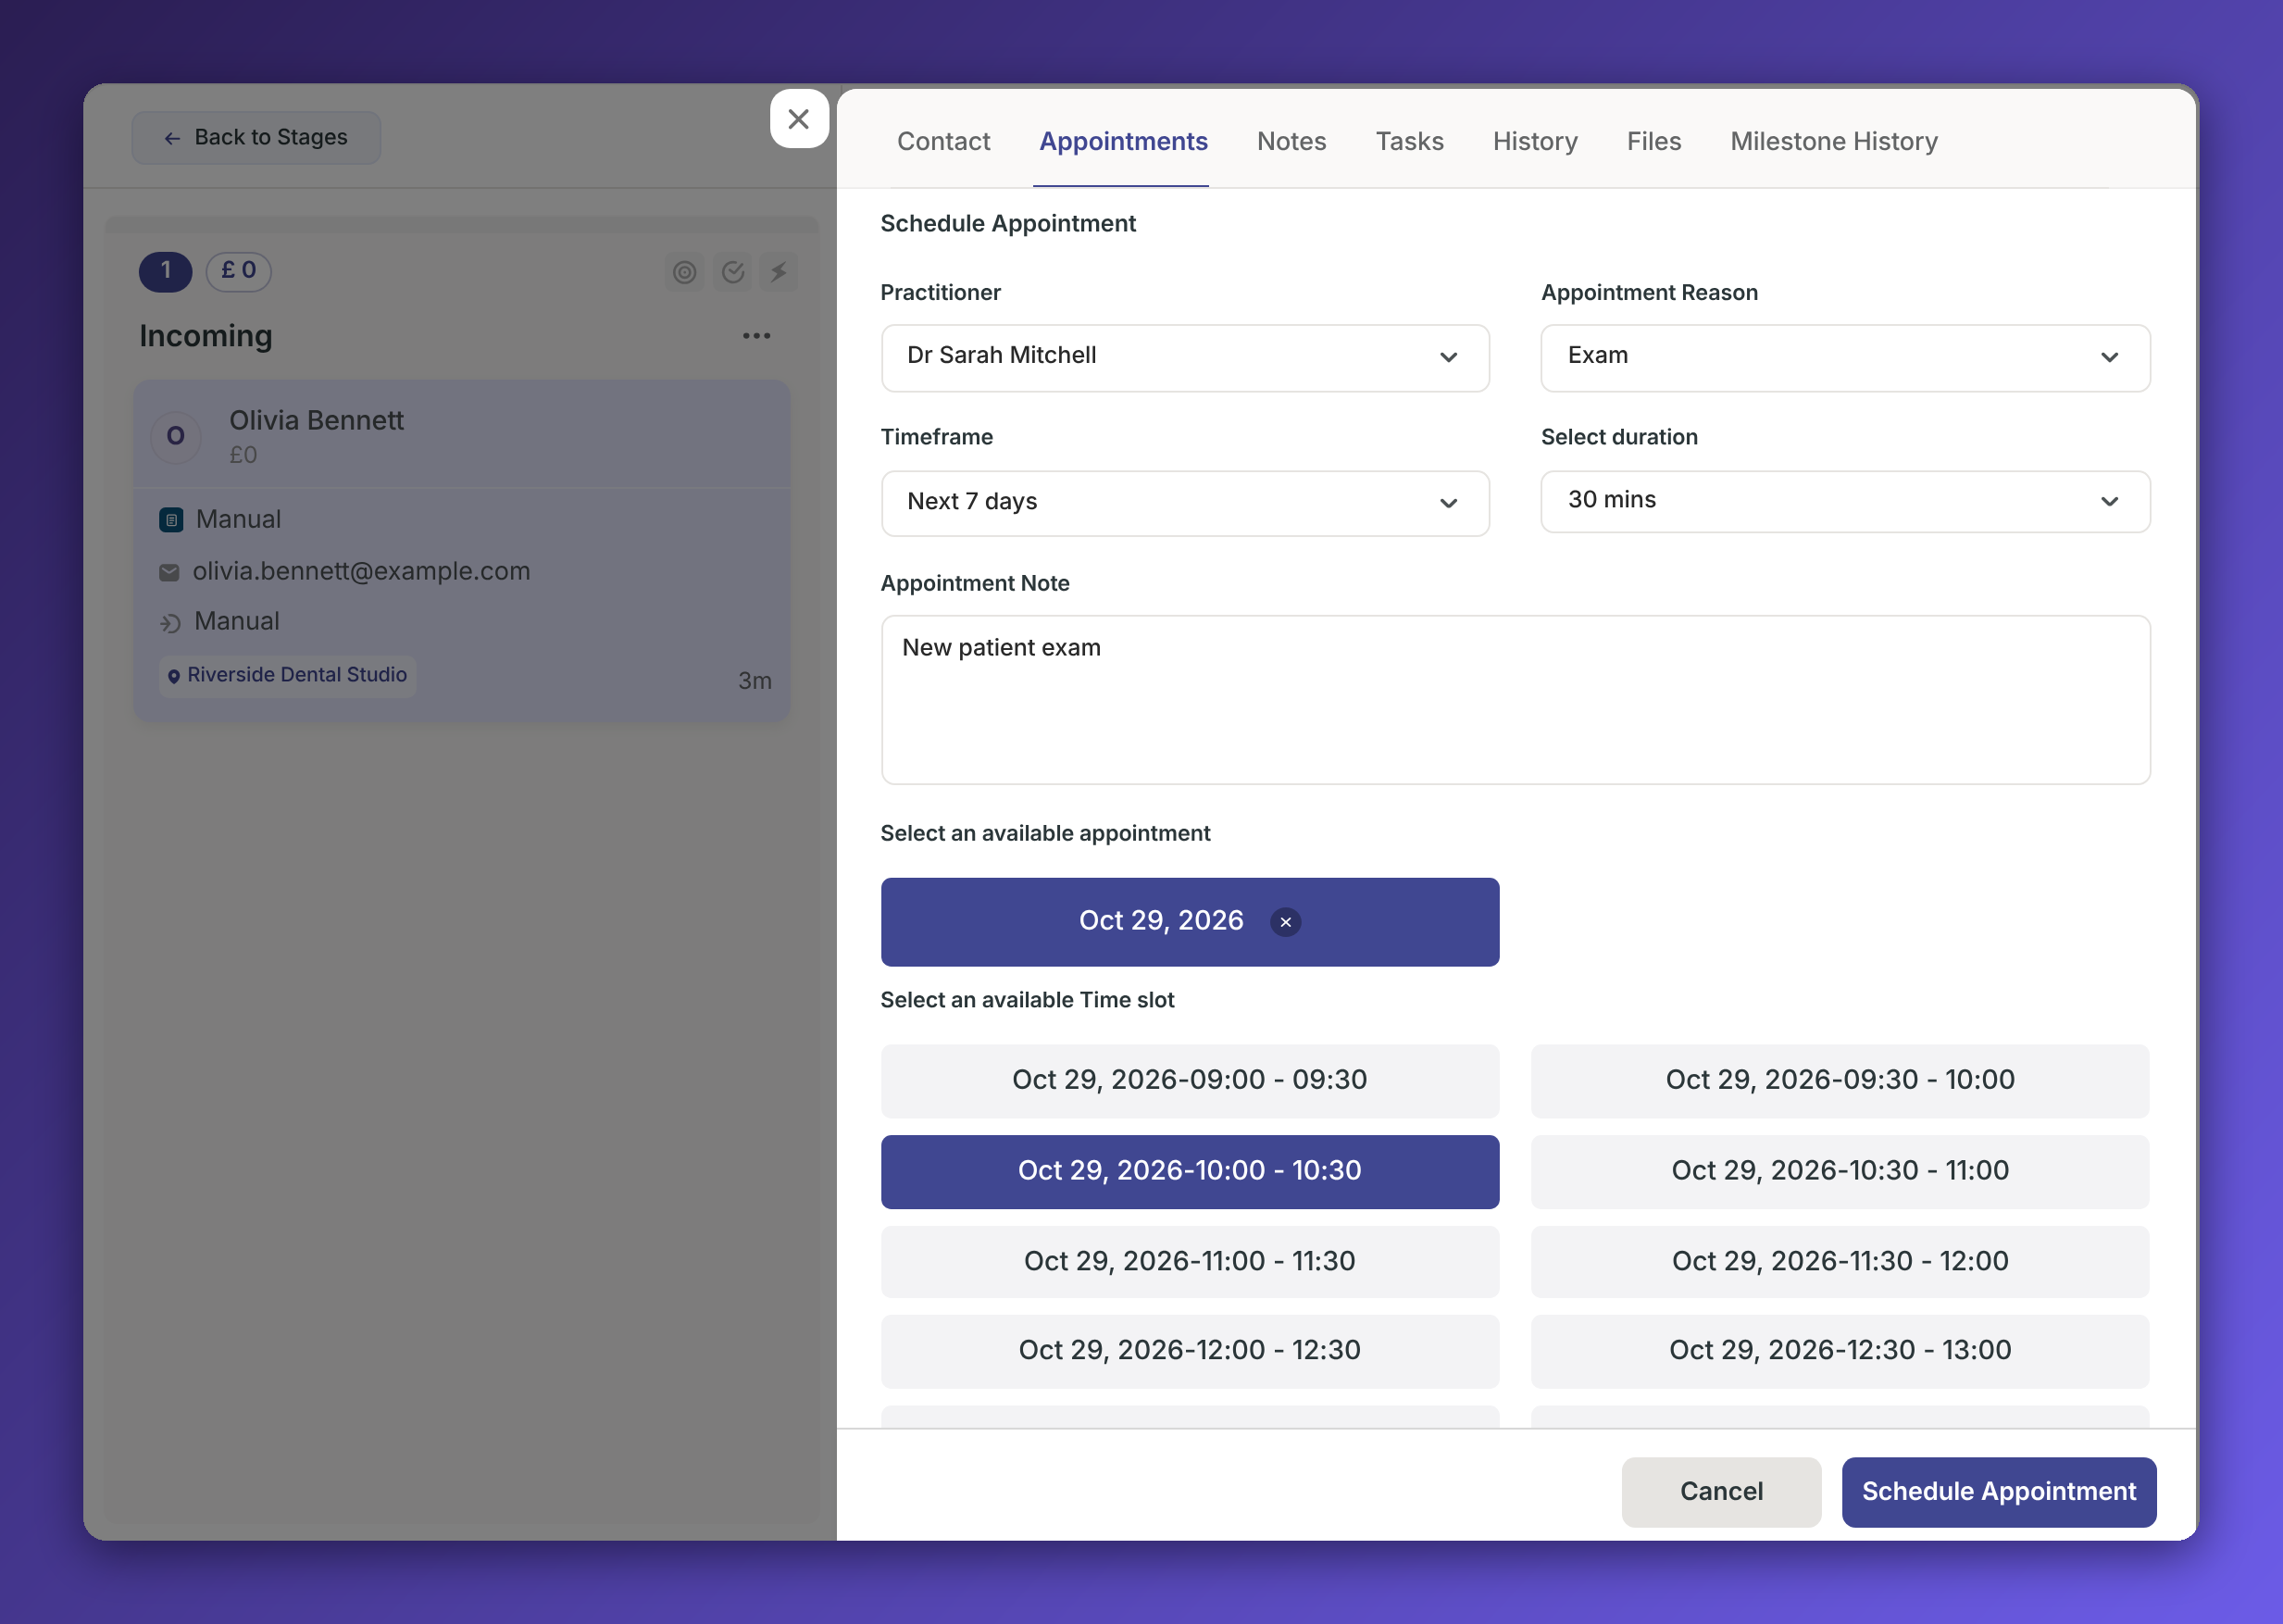Click the olivia.bennett@example.com email text

(361, 571)
